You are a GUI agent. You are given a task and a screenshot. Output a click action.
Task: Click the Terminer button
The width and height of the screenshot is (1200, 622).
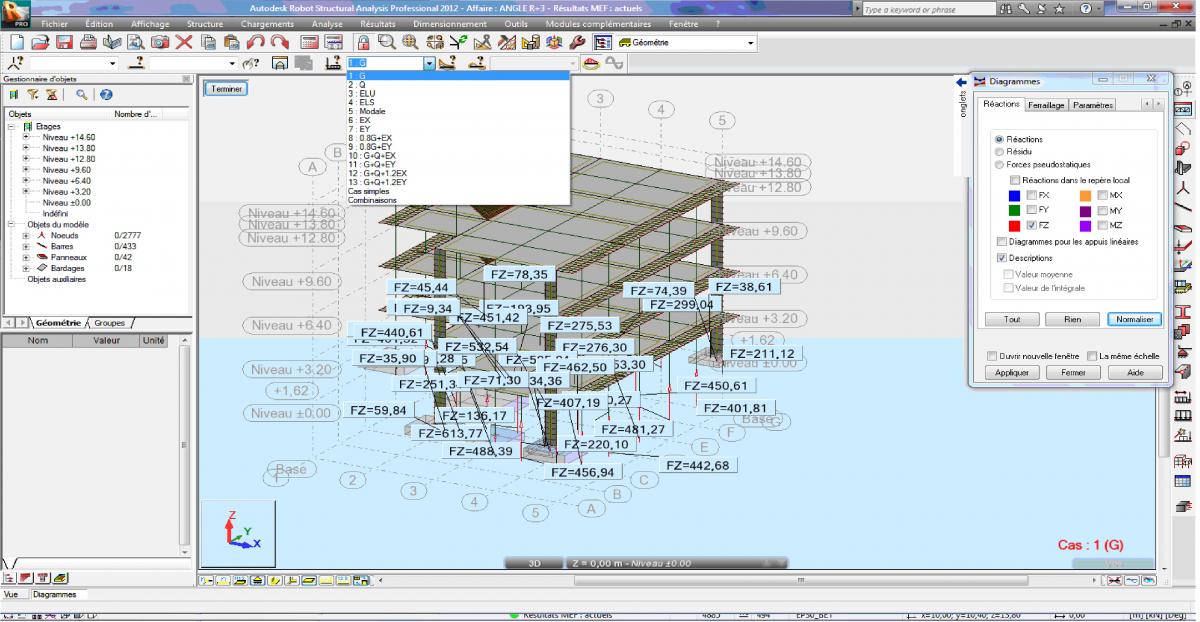click(225, 88)
